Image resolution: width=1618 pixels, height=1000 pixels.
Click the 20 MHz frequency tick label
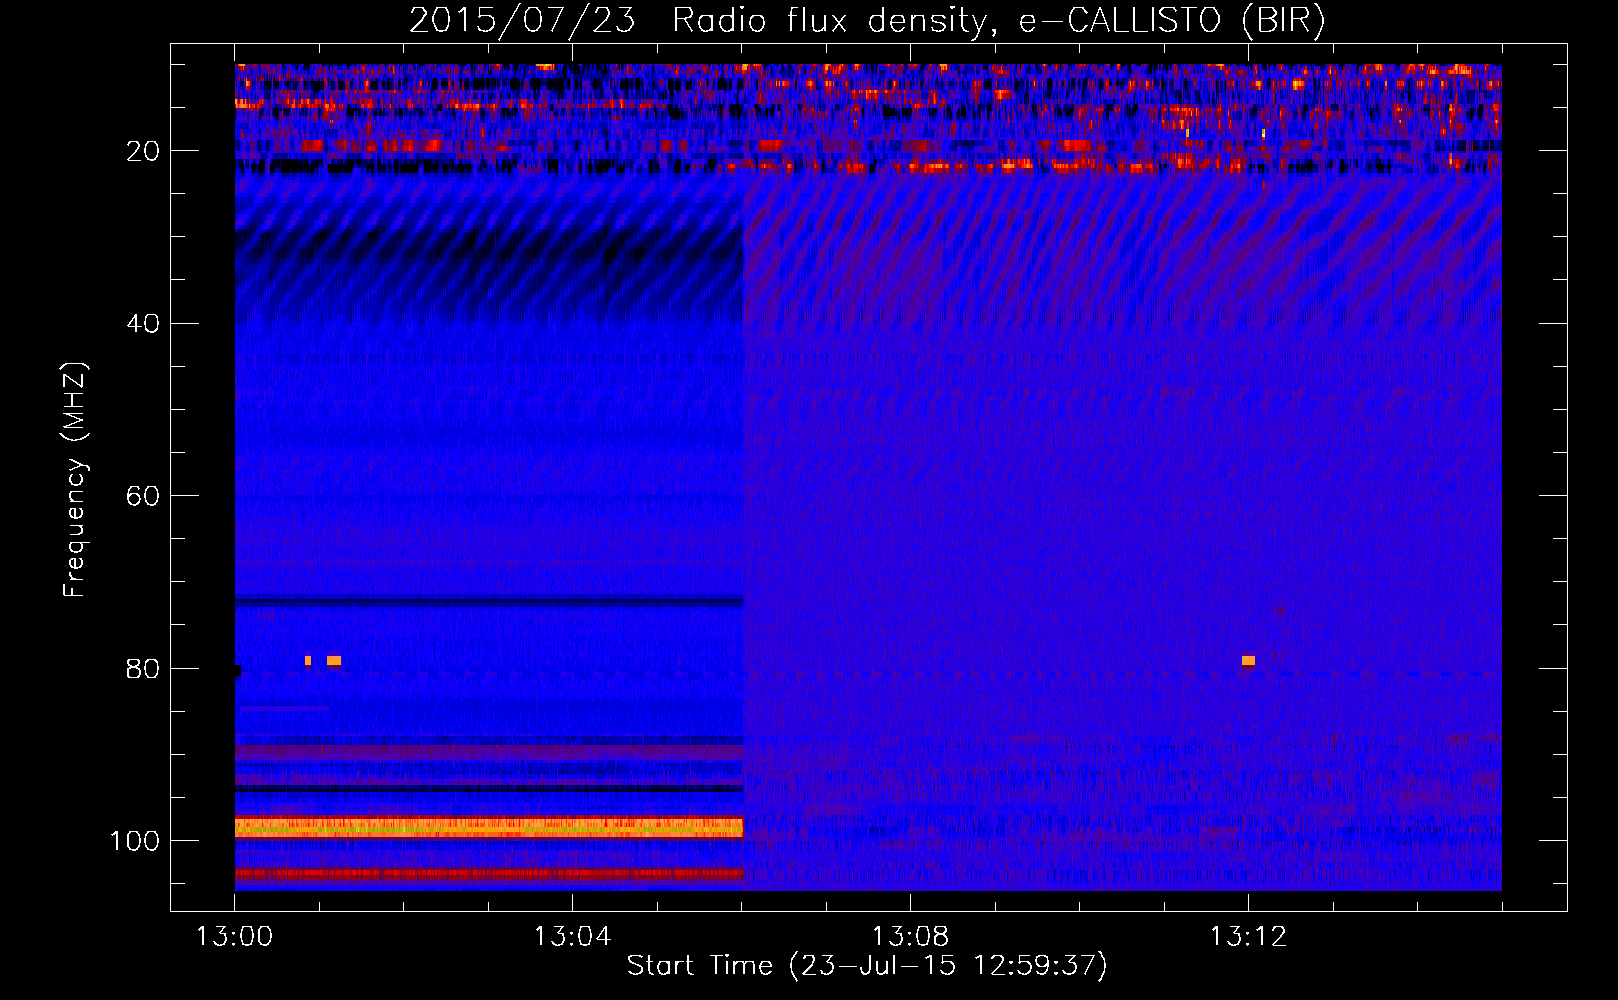[143, 151]
